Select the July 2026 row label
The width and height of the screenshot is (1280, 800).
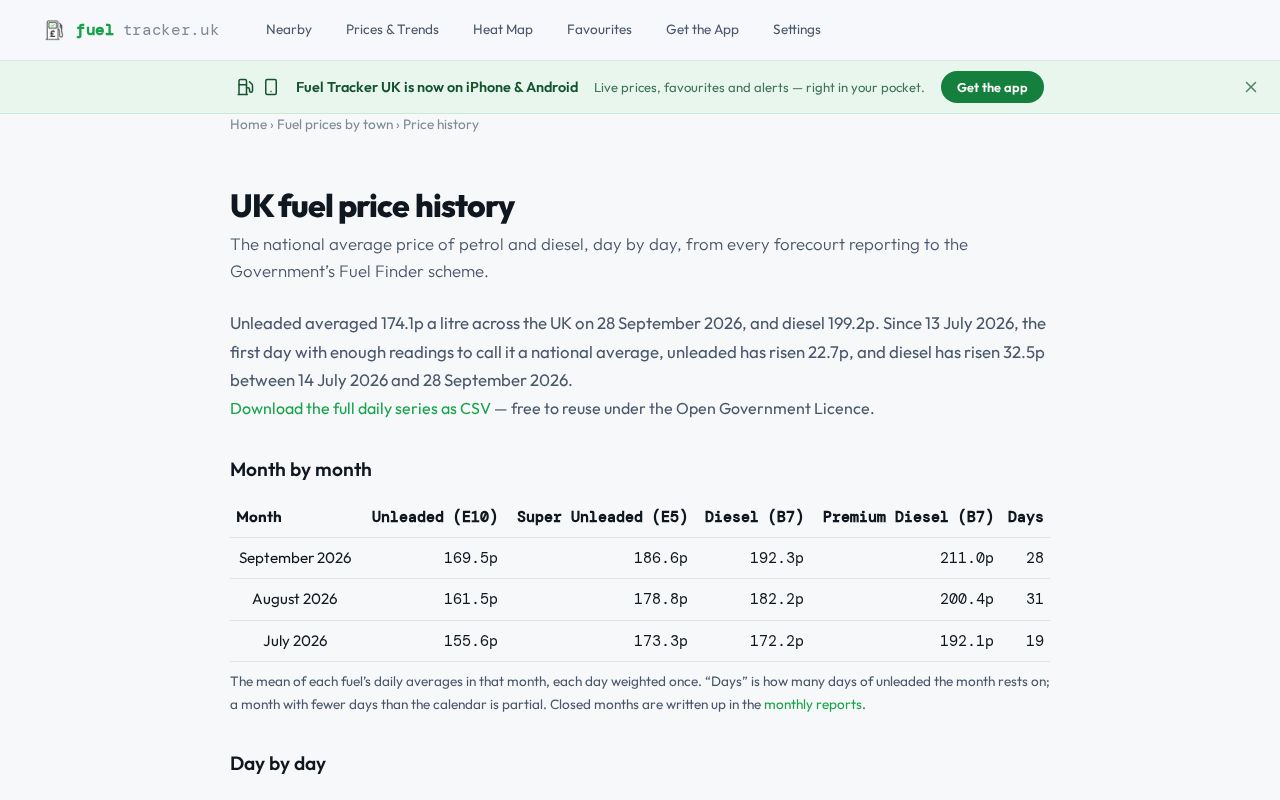295,641
